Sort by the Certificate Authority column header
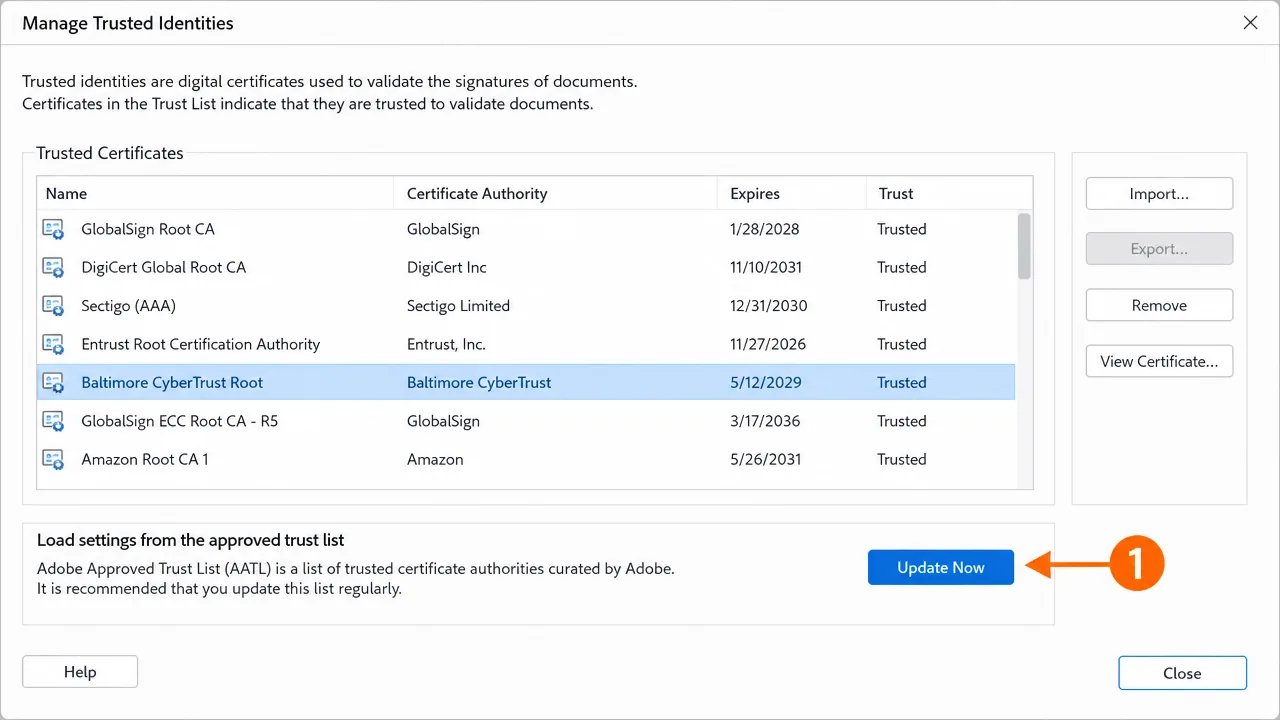The height and width of the screenshot is (720, 1280). pyautogui.click(x=555, y=194)
